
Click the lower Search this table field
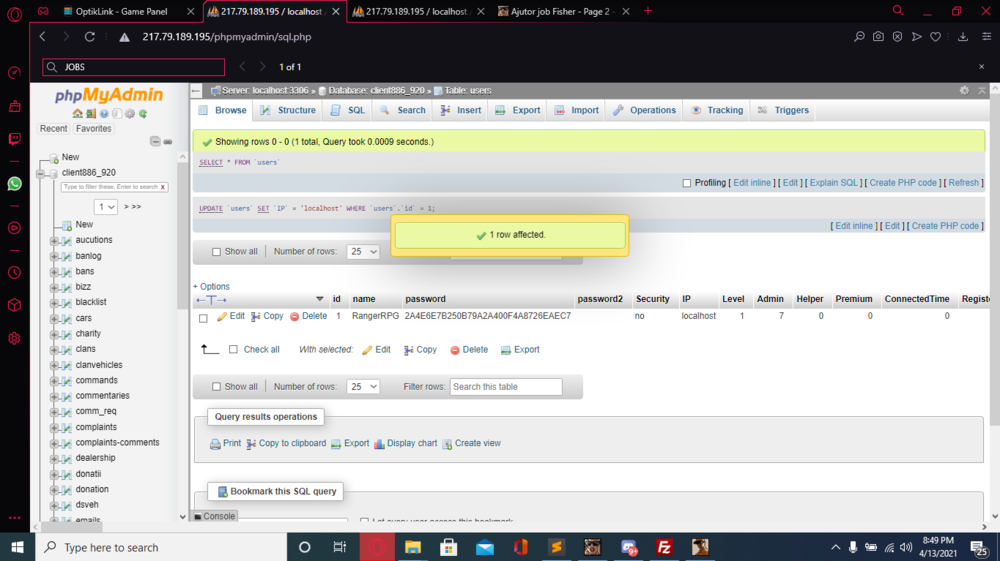pyautogui.click(x=506, y=387)
